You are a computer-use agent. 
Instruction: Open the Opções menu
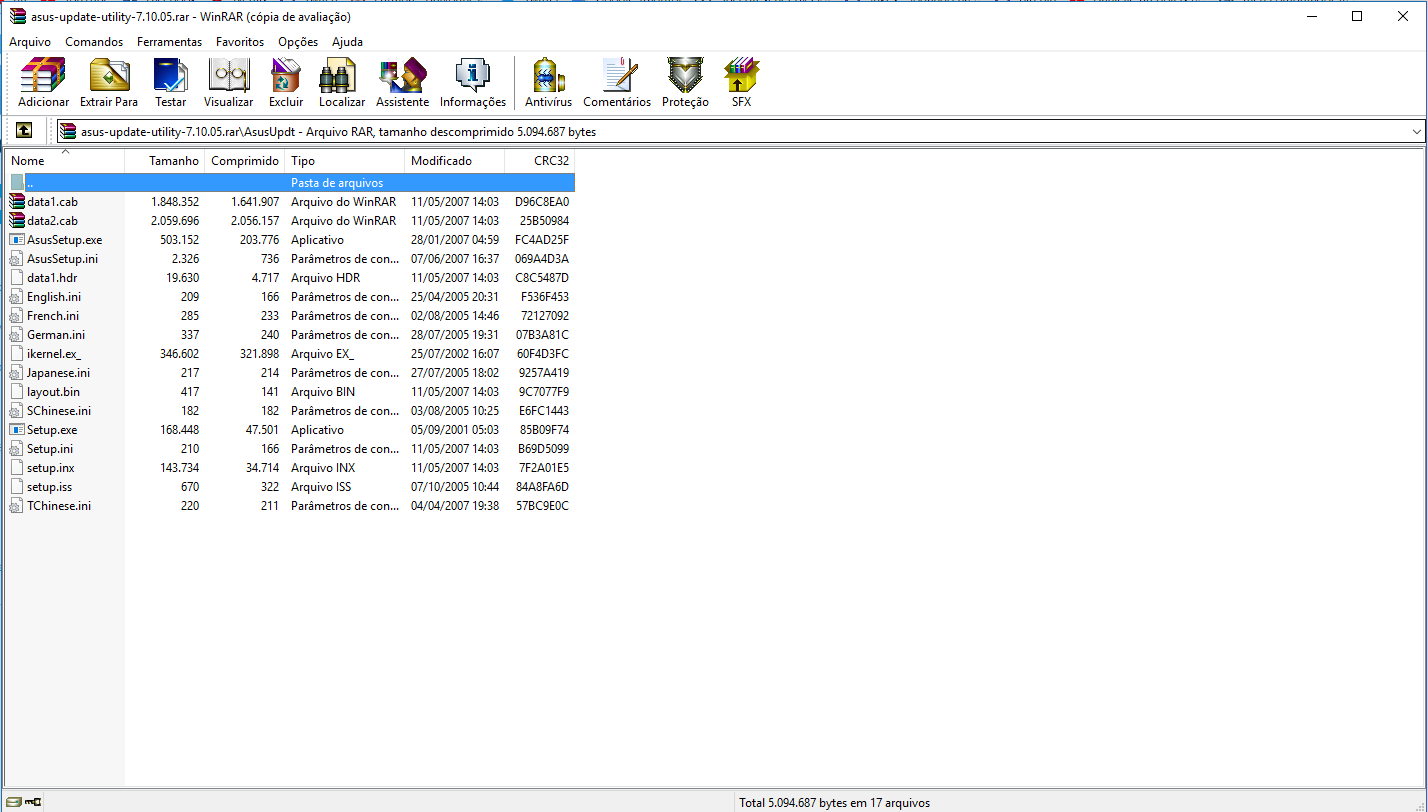298,42
